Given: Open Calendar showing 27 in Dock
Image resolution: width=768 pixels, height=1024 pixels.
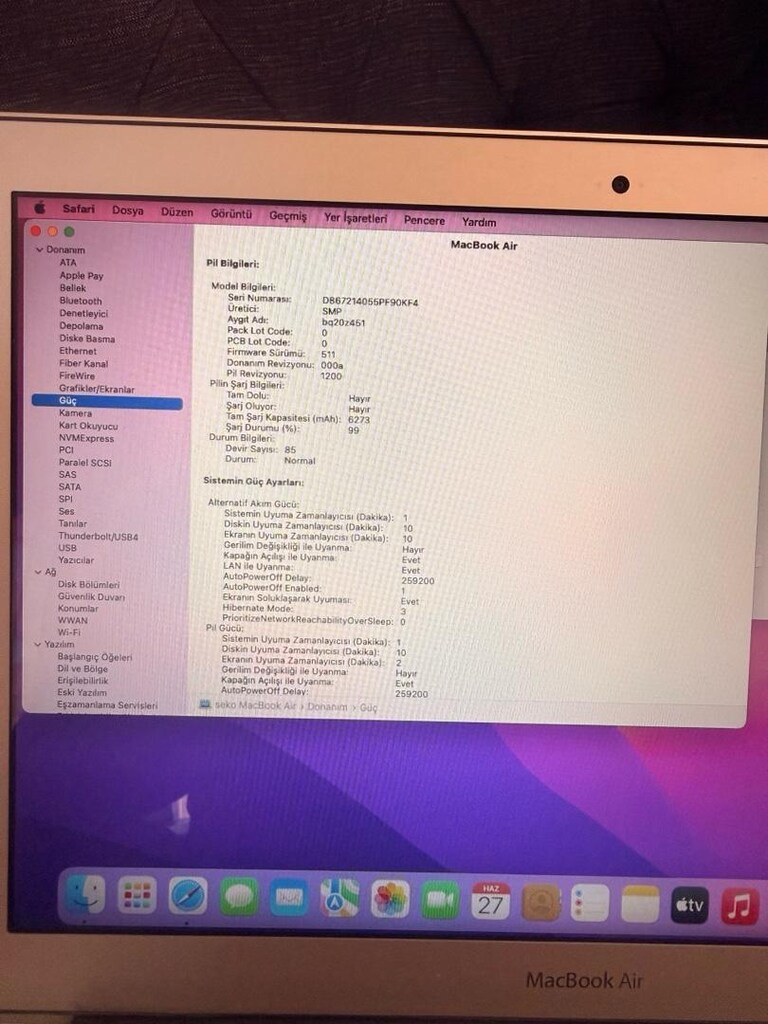Looking at the screenshot, I should [490, 901].
